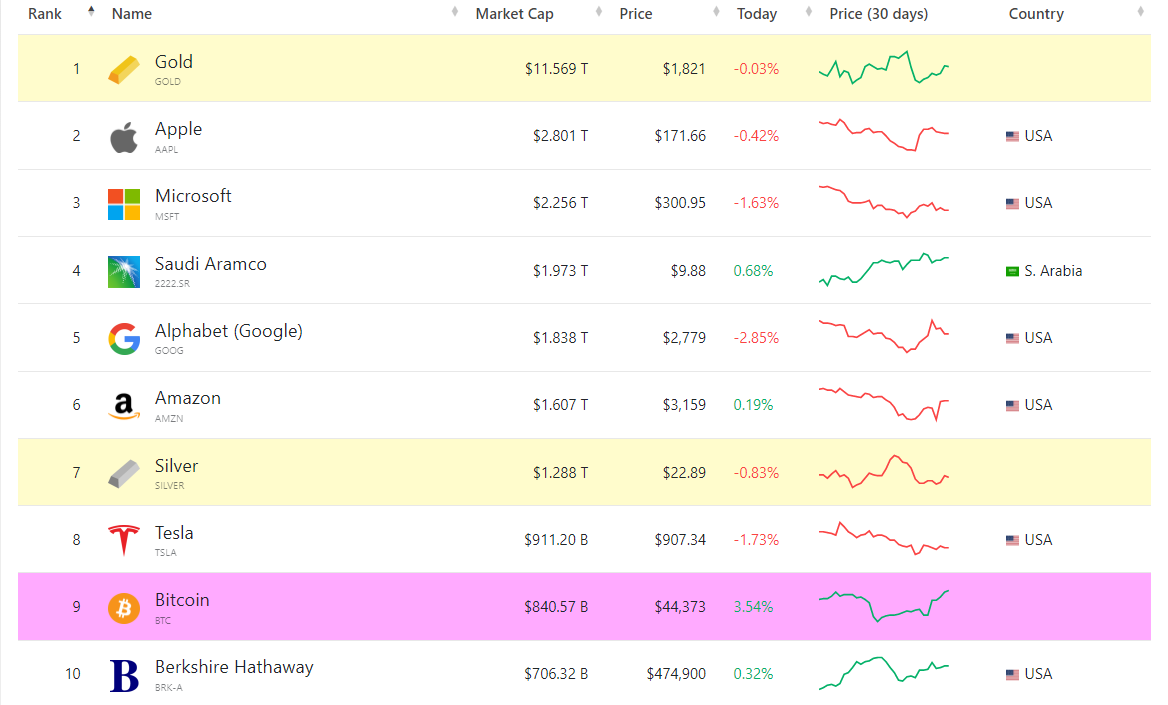The height and width of the screenshot is (705, 1168).
Task: View Amazon 30-day price chart
Action: tap(883, 404)
